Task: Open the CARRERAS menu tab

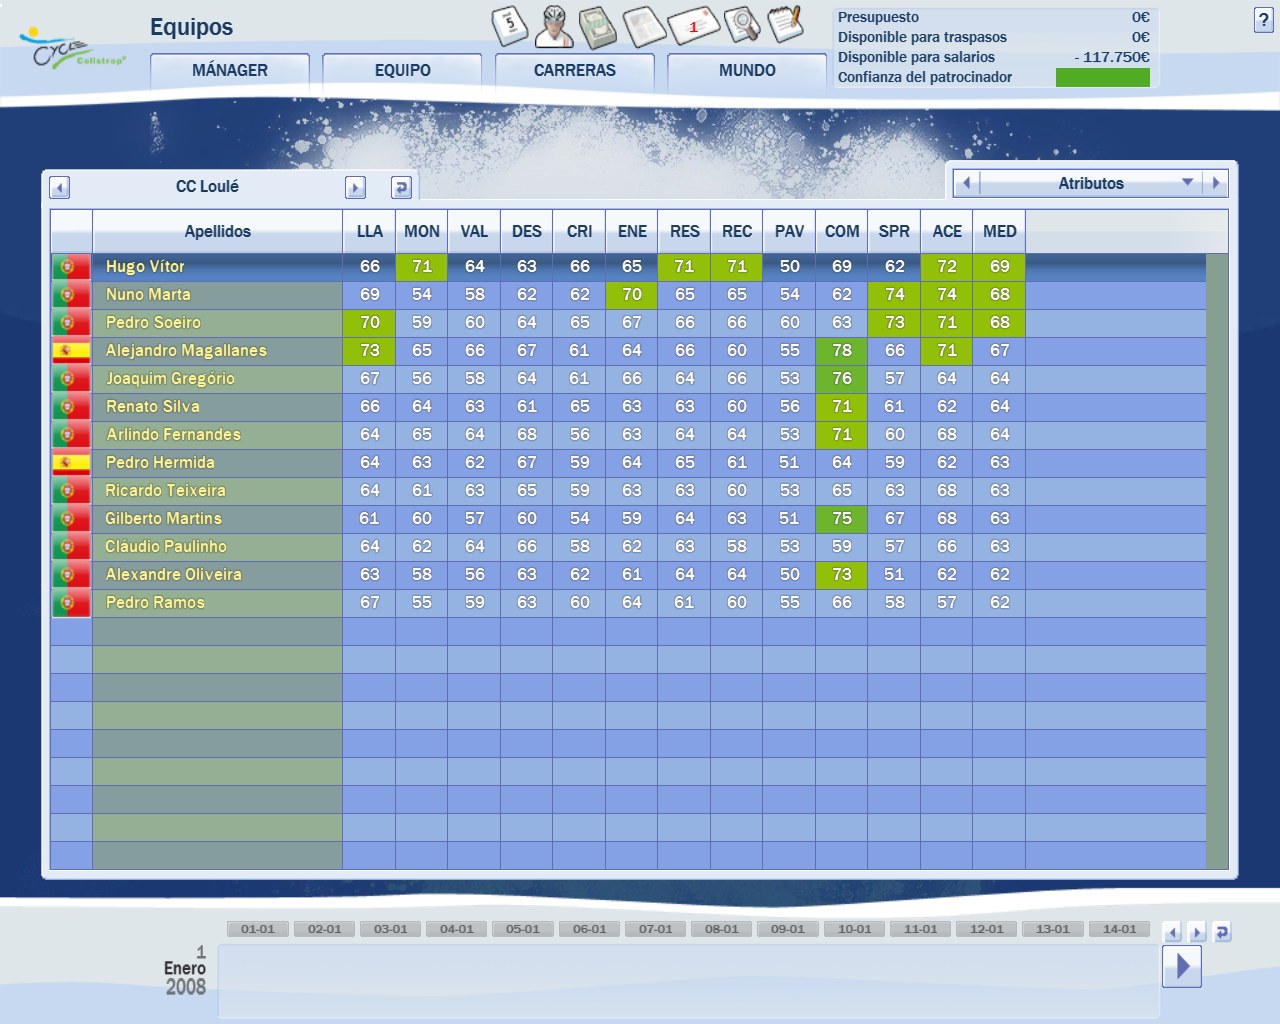Action: [574, 71]
